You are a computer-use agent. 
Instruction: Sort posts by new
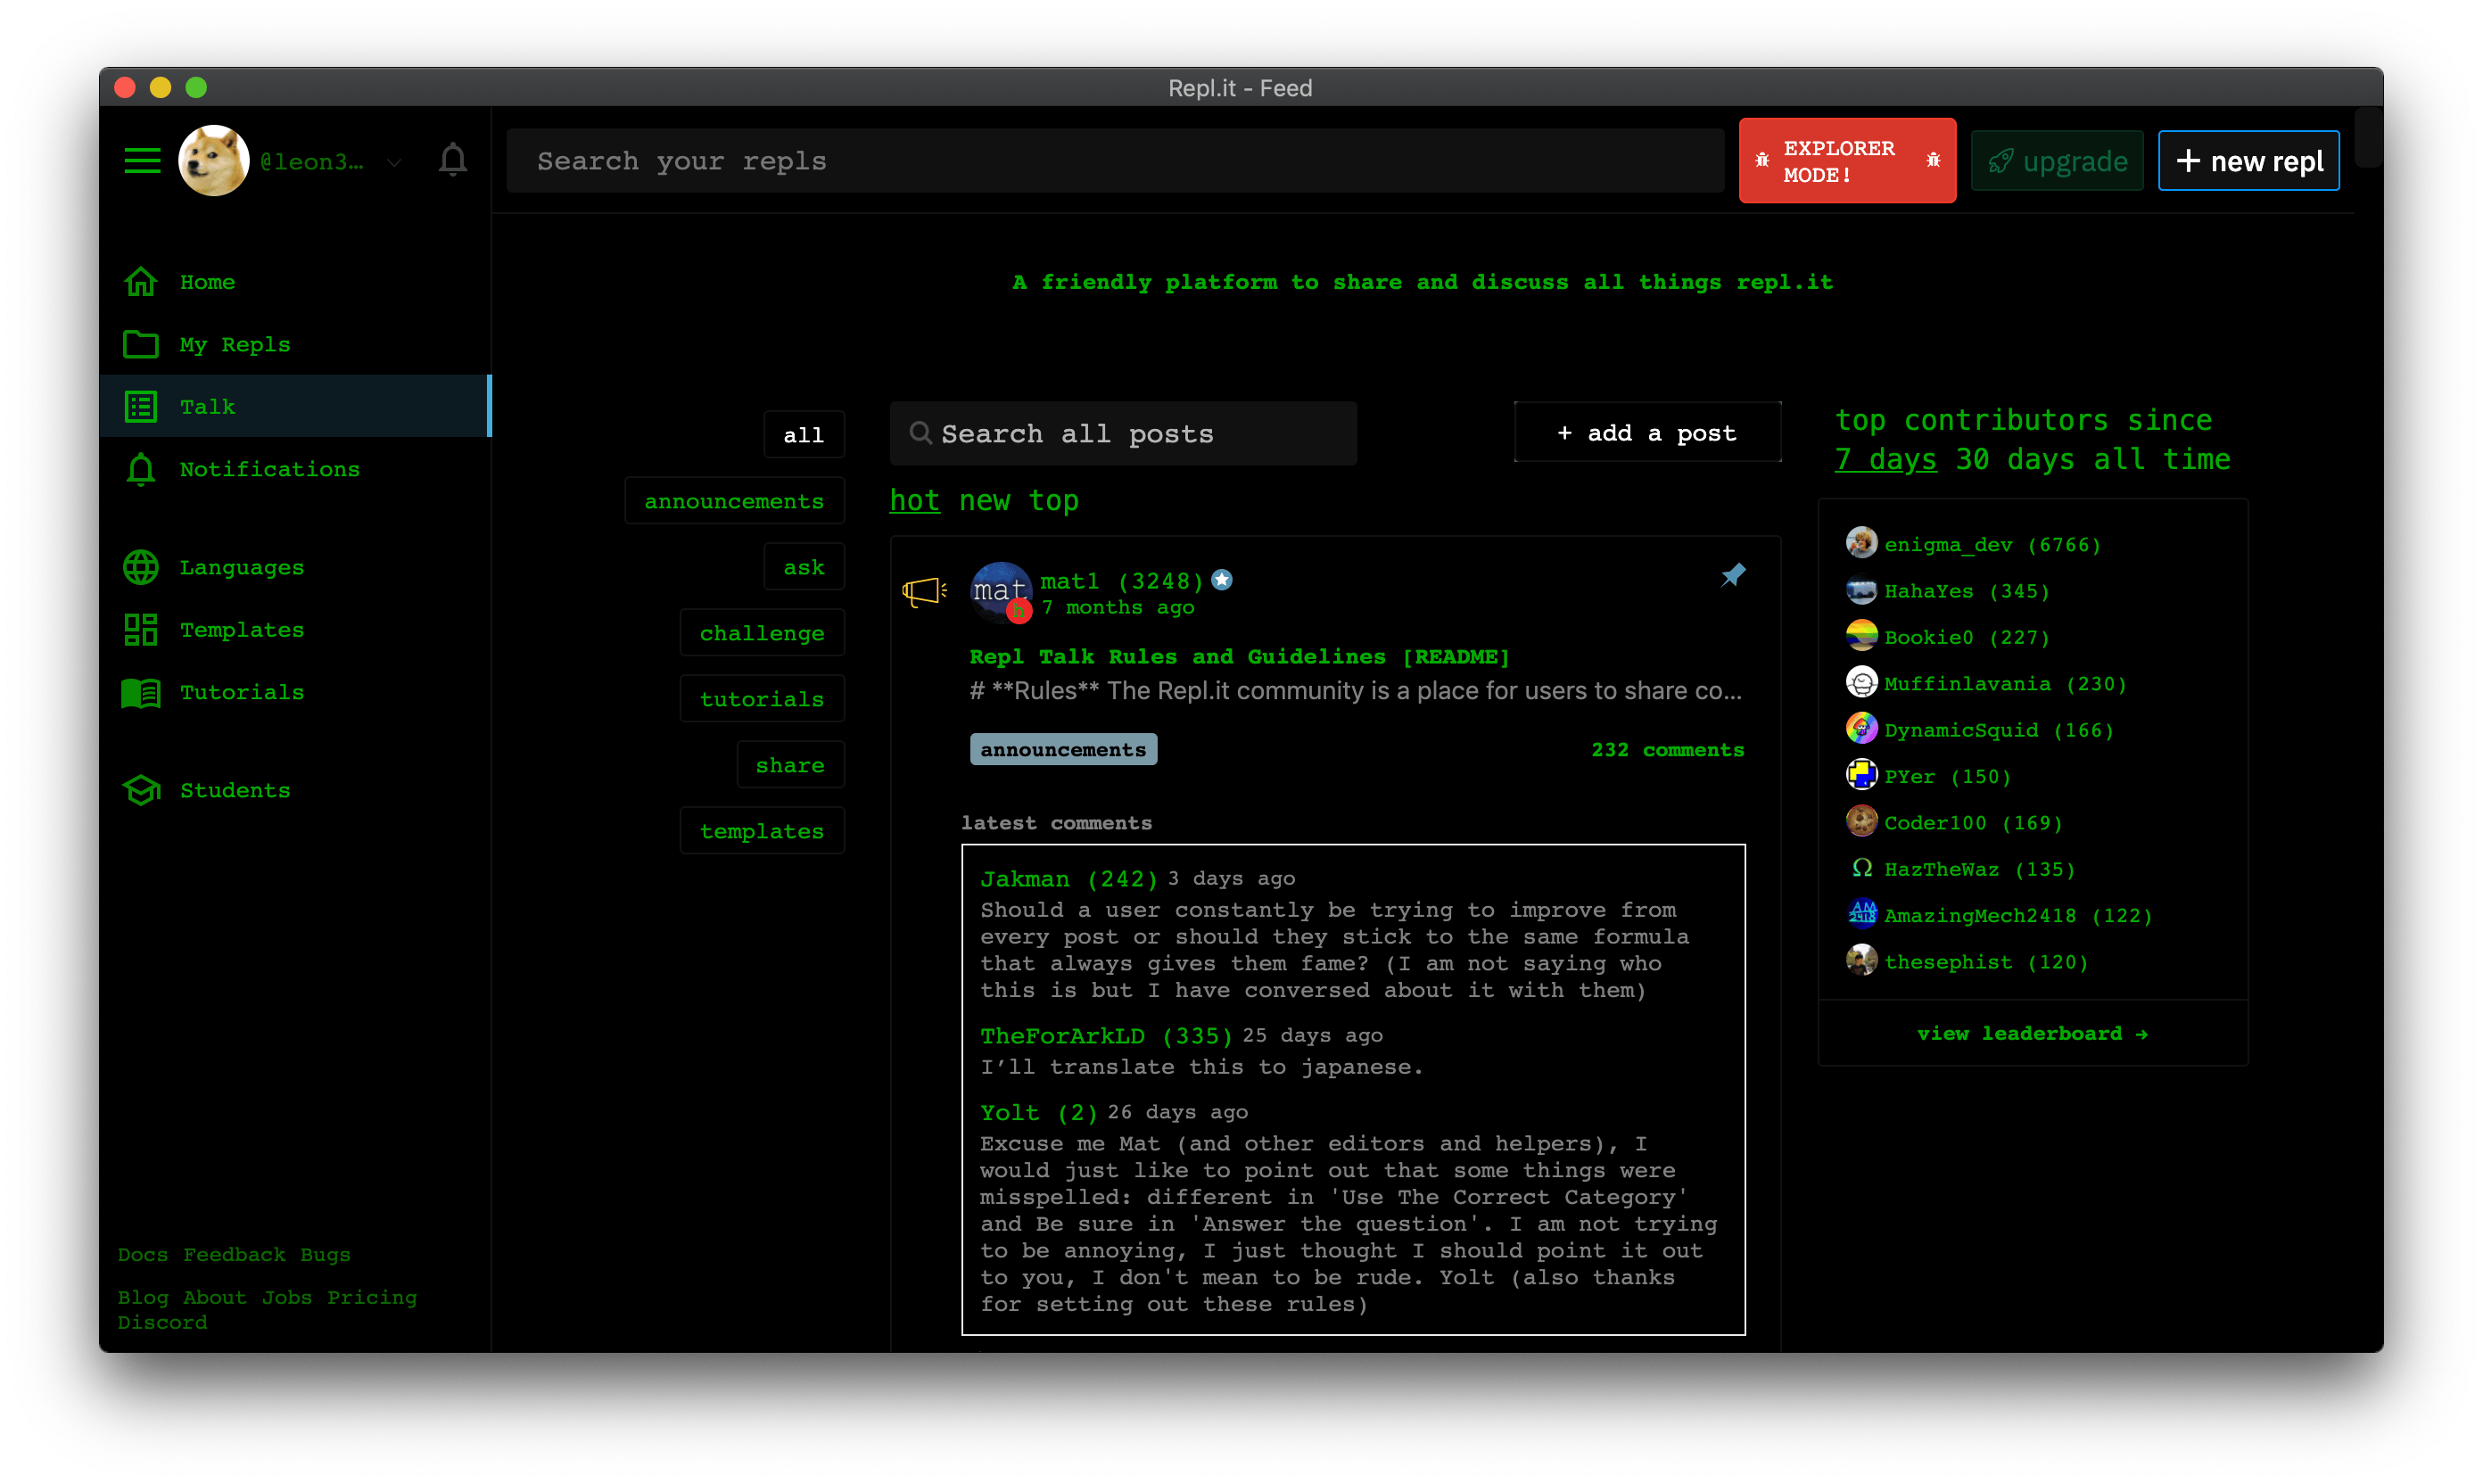tap(984, 500)
